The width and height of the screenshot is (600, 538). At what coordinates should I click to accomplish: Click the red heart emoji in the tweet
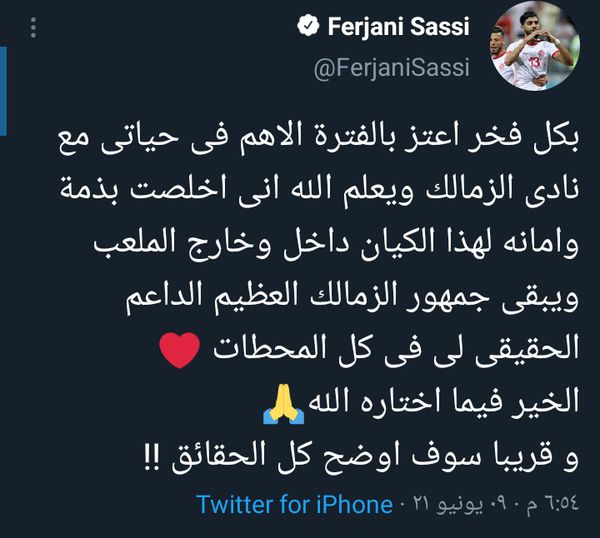[179, 349]
